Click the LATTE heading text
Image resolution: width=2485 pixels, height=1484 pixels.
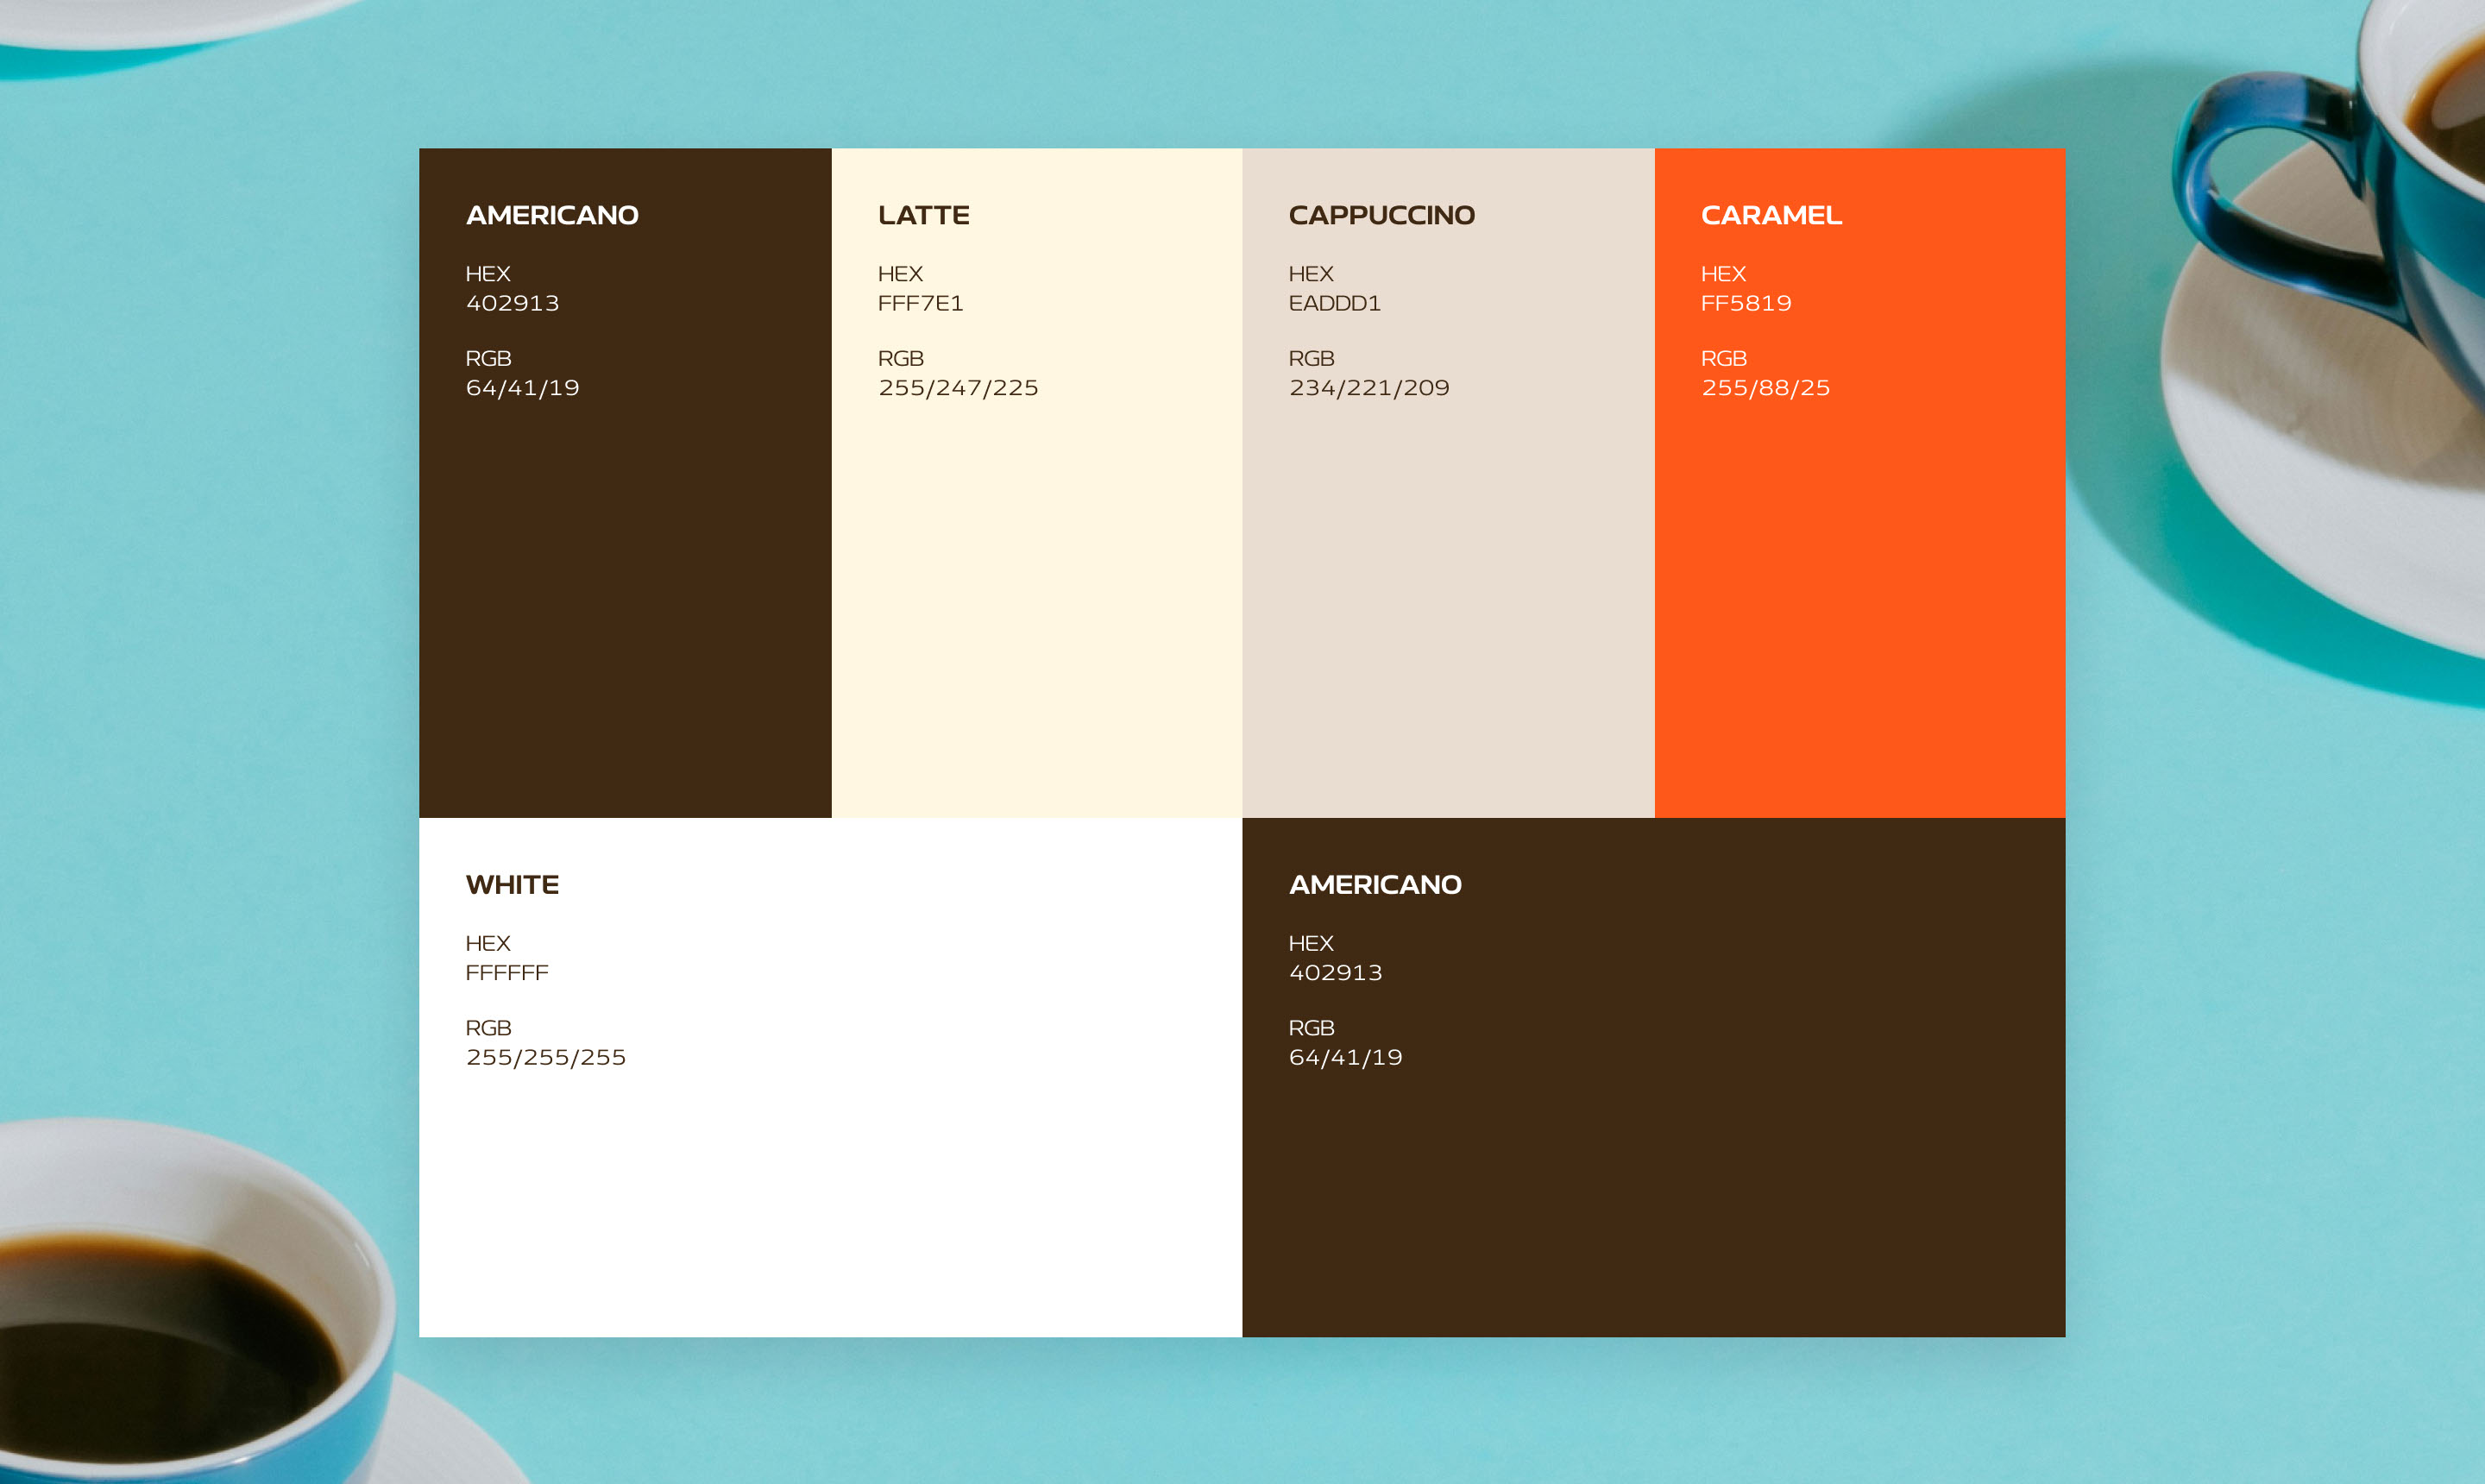923,215
